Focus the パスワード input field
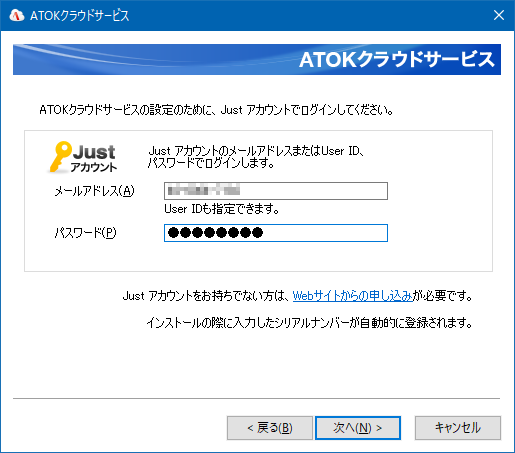 (x=276, y=233)
